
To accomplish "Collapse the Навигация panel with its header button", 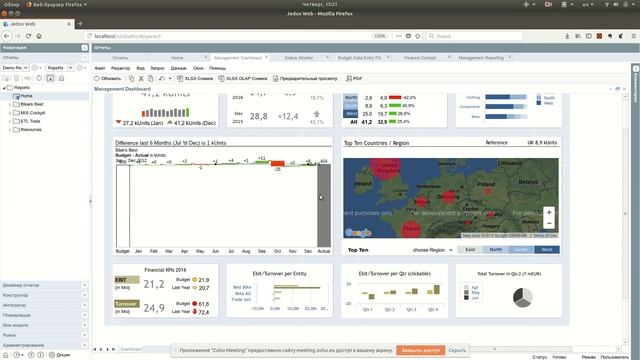I will (84, 48).
